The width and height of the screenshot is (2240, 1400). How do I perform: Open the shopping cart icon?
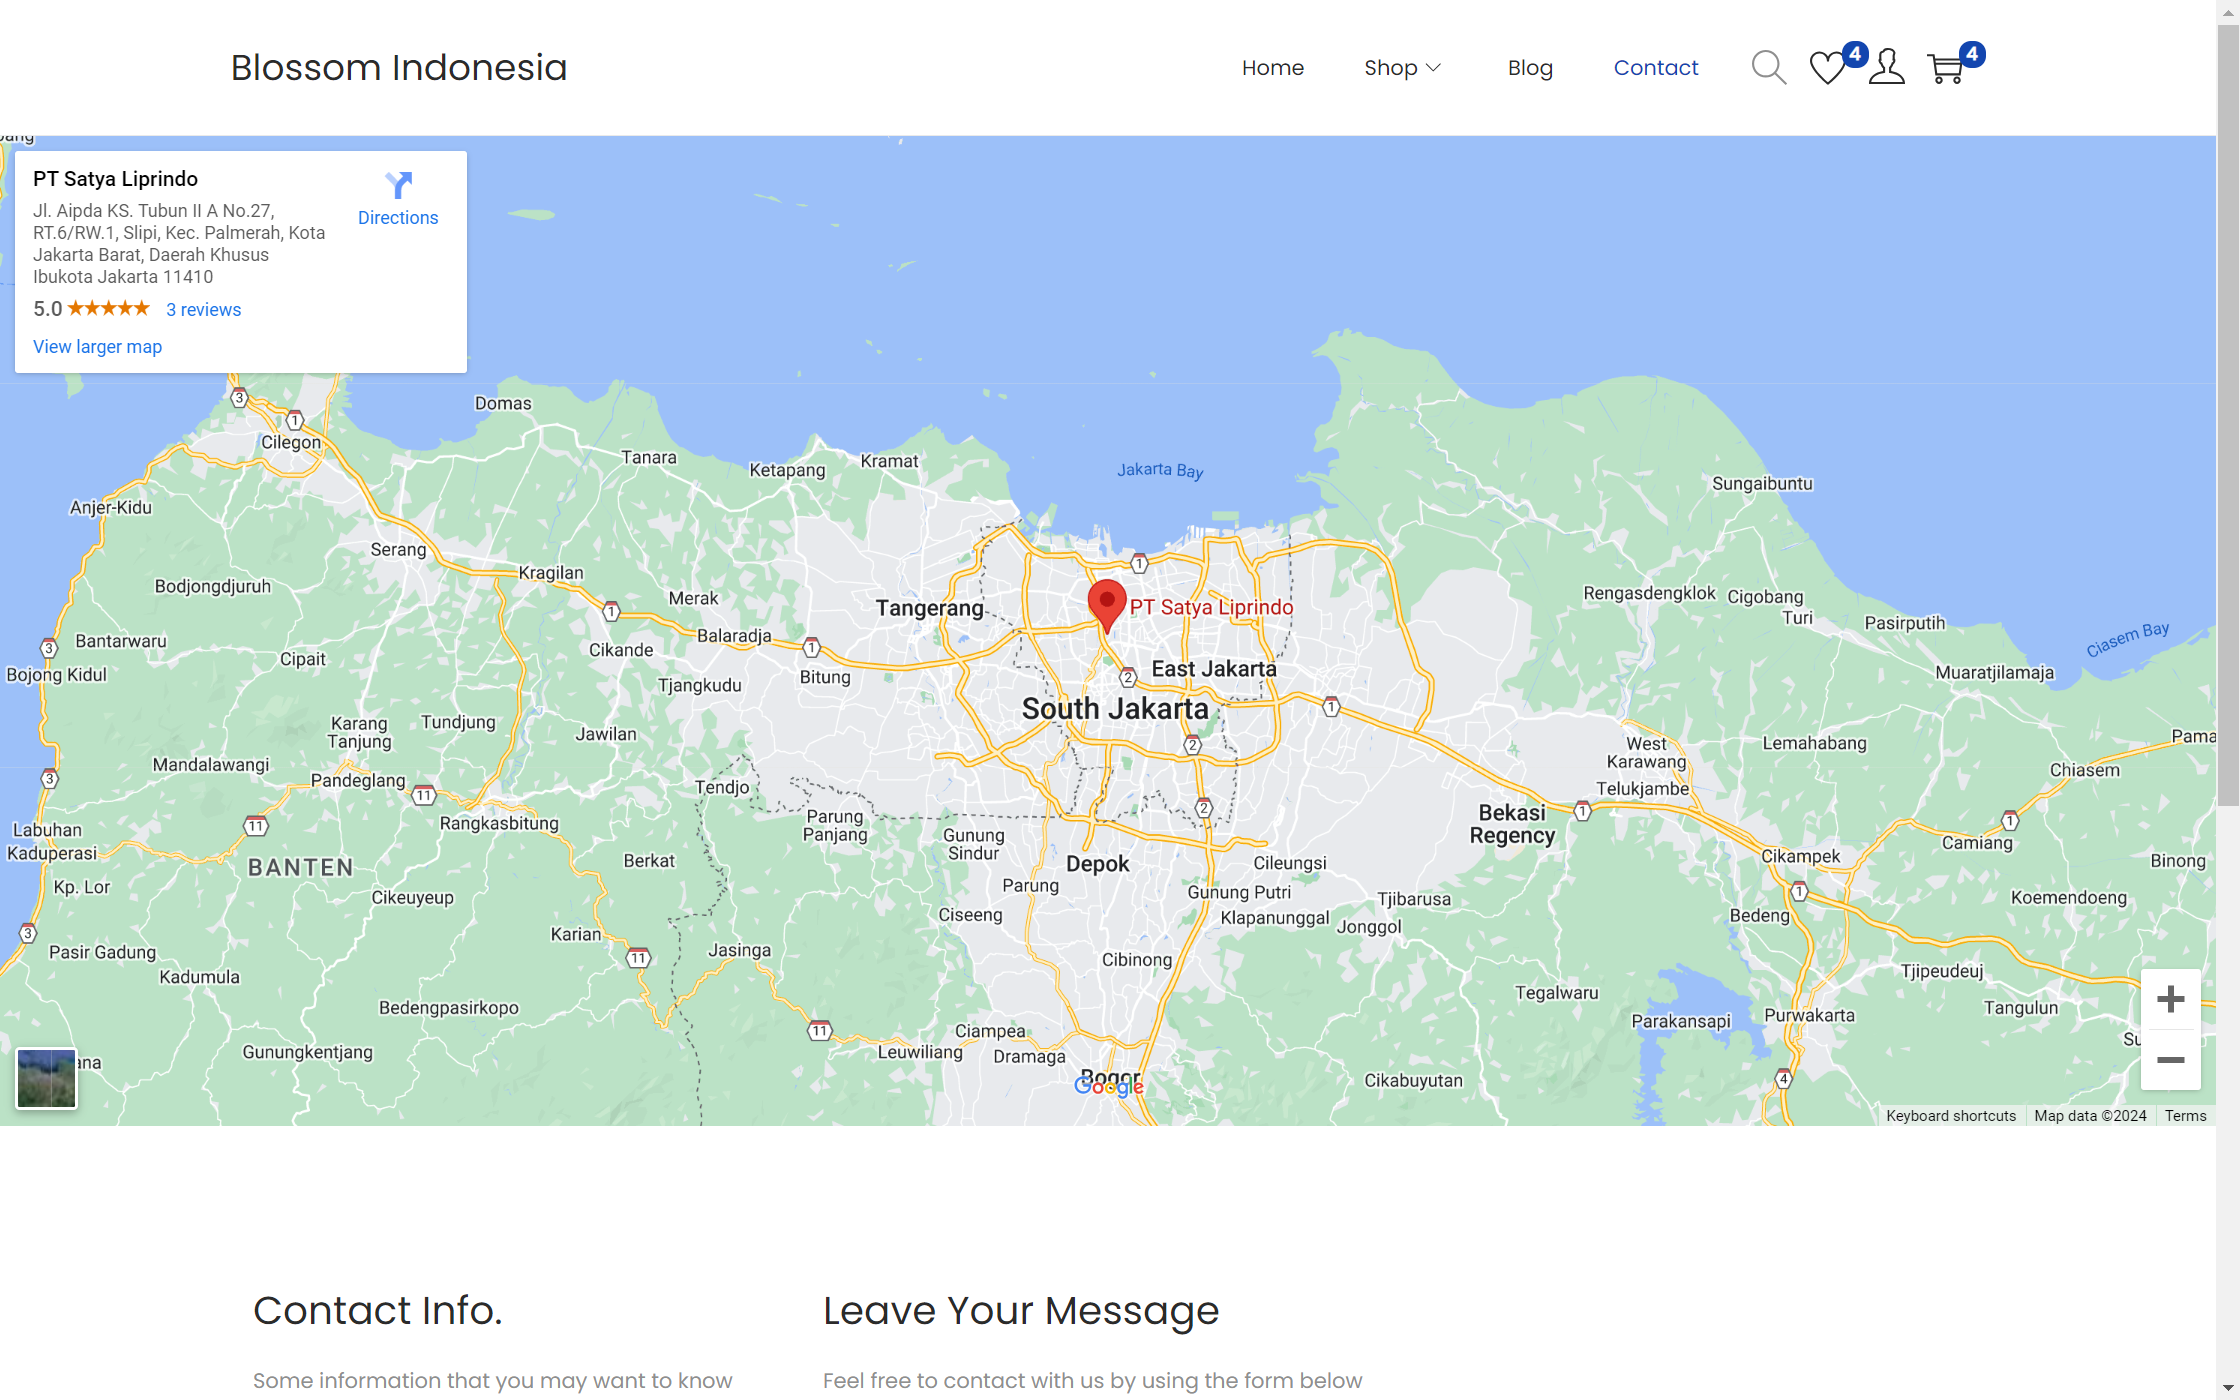pos(1946,68)
